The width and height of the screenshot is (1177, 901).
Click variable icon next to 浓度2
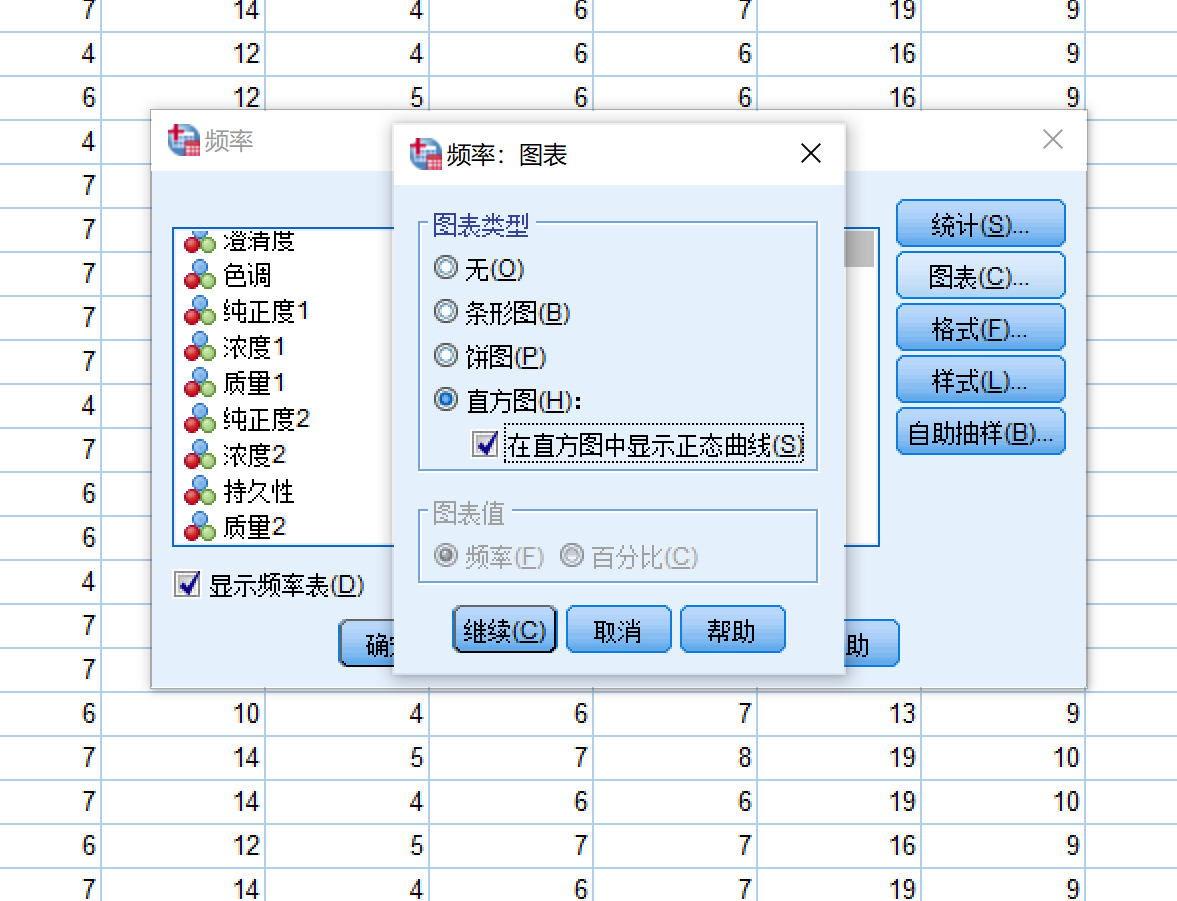[200, 455]
